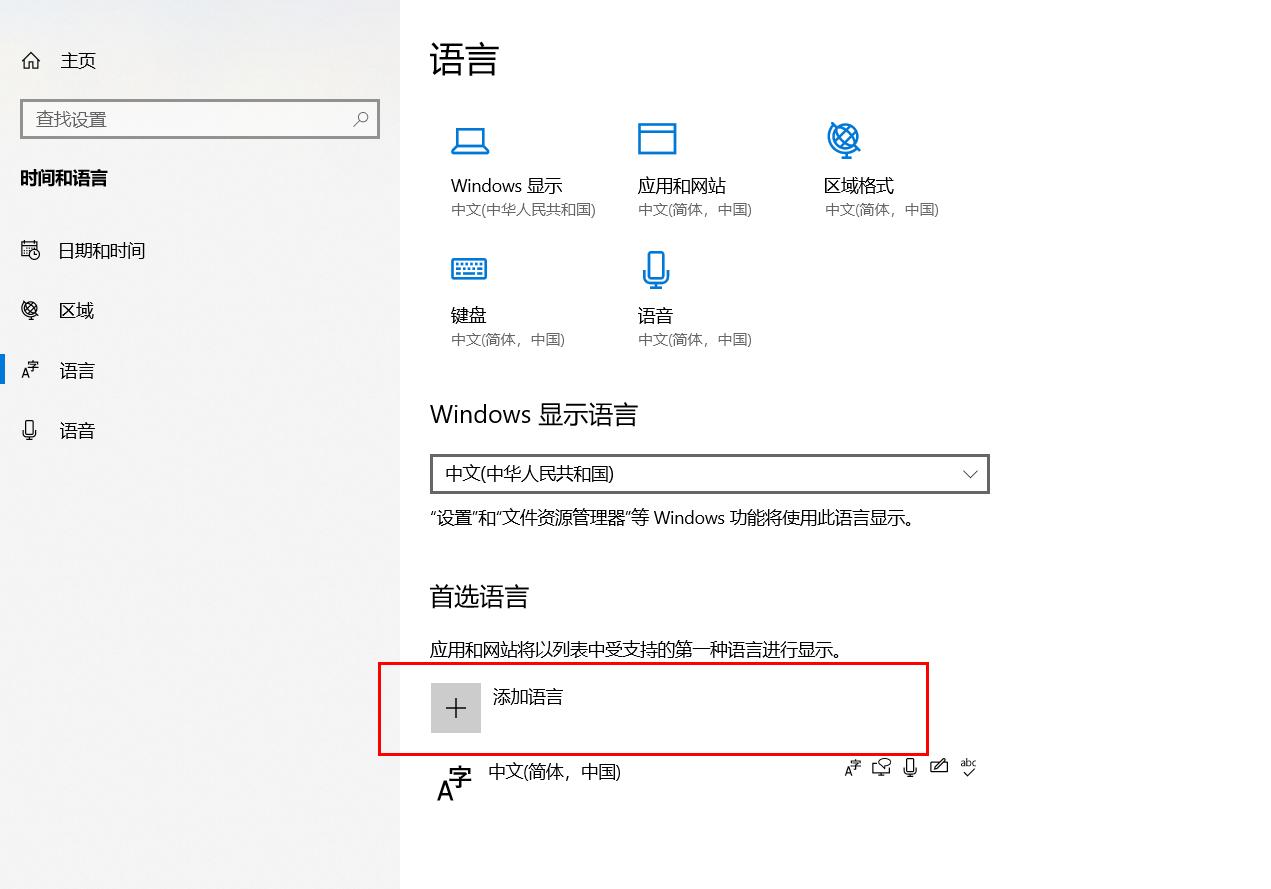1271x889 pixels.
Task: Click the 日期和时间 sidebar icon
Action: coord(30,250)
